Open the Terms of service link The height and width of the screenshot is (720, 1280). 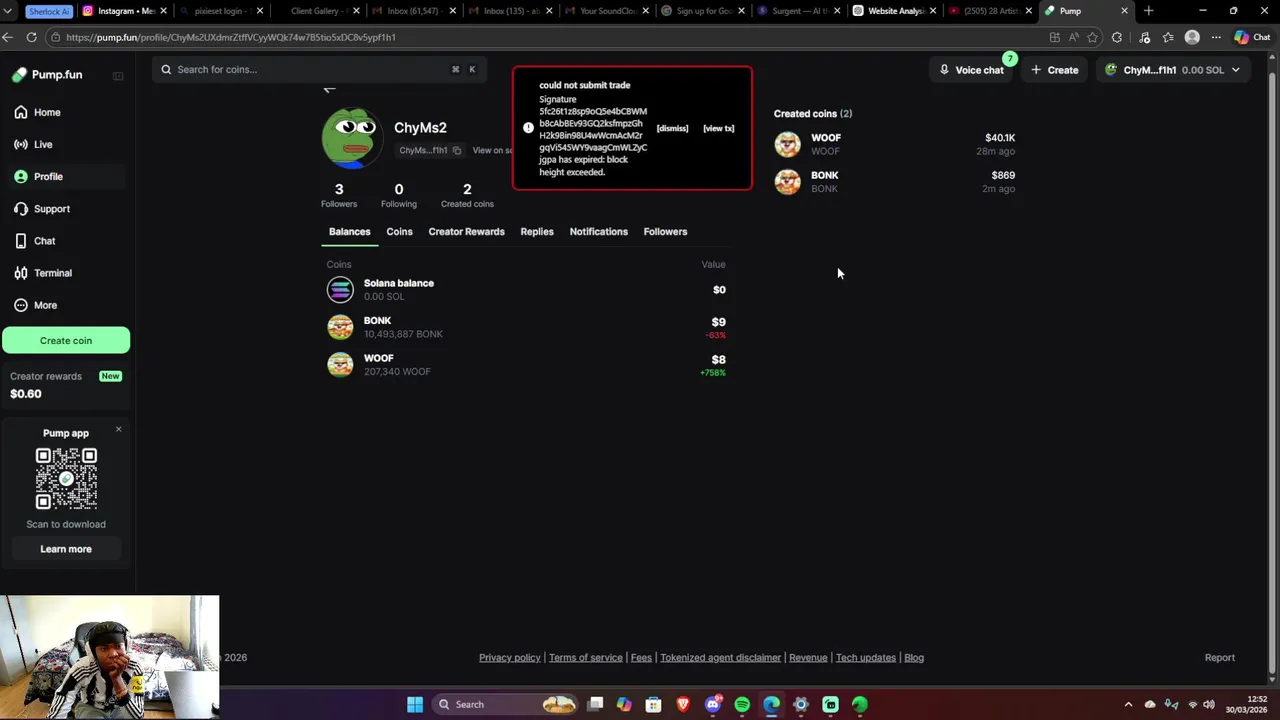click(586, 658)
